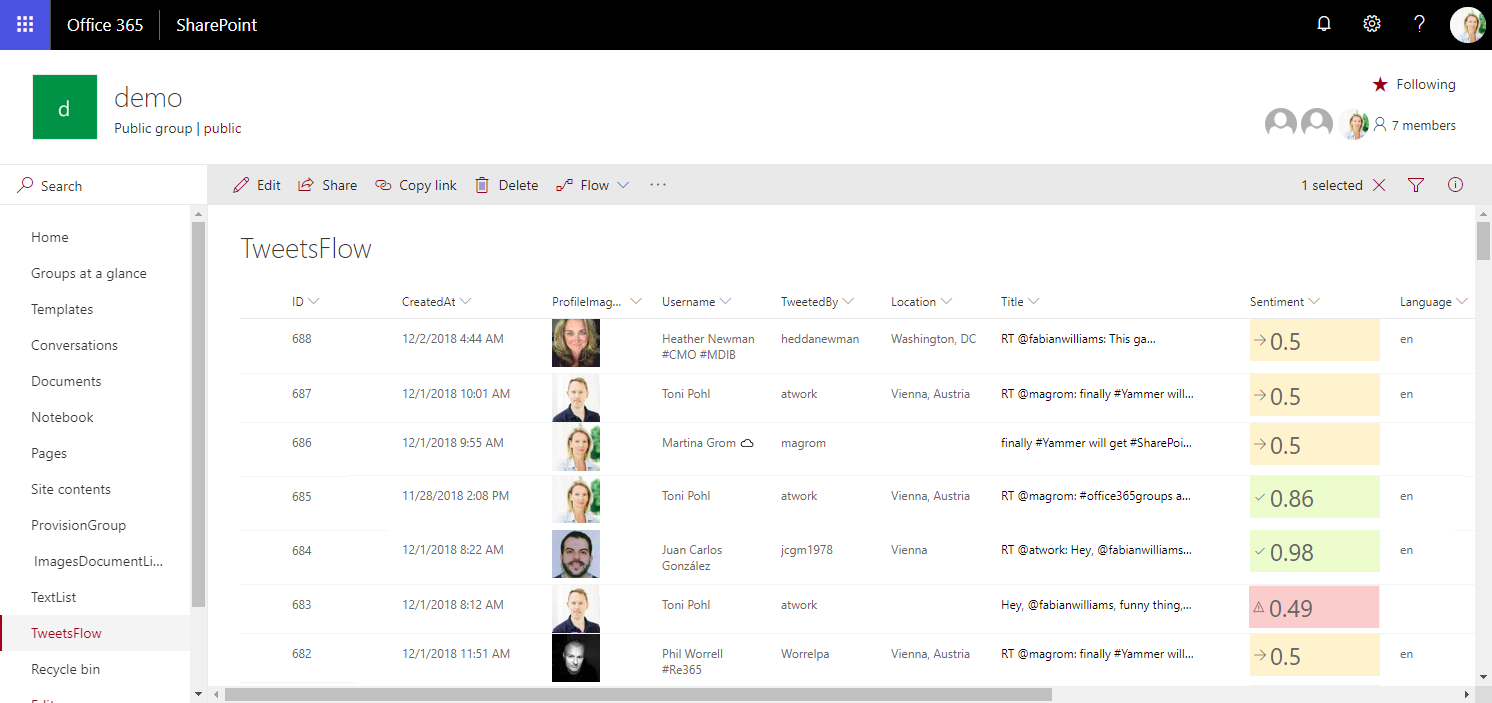The height and width of the screenshot is (703, 1492).
Task: Click the red 0.49 sentiment indicator
Action: point(1313,605)
